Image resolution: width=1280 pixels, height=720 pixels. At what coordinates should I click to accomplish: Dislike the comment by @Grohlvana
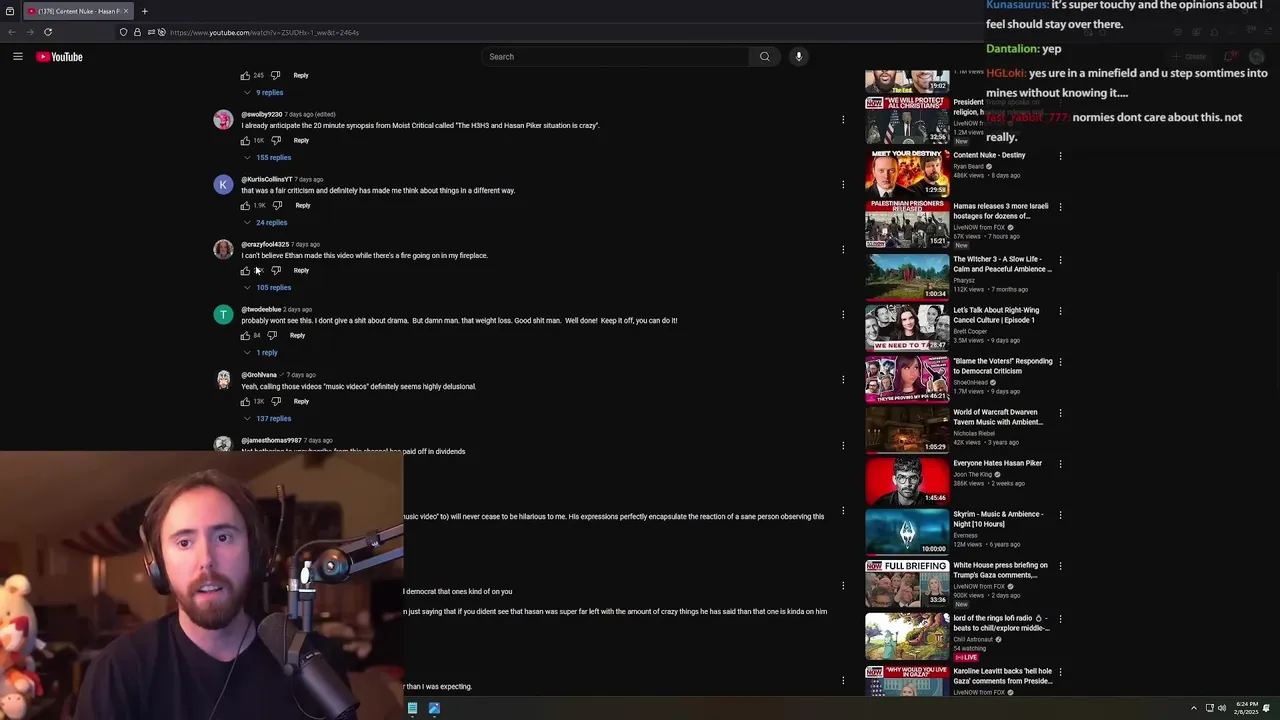(x=276, y=402)
